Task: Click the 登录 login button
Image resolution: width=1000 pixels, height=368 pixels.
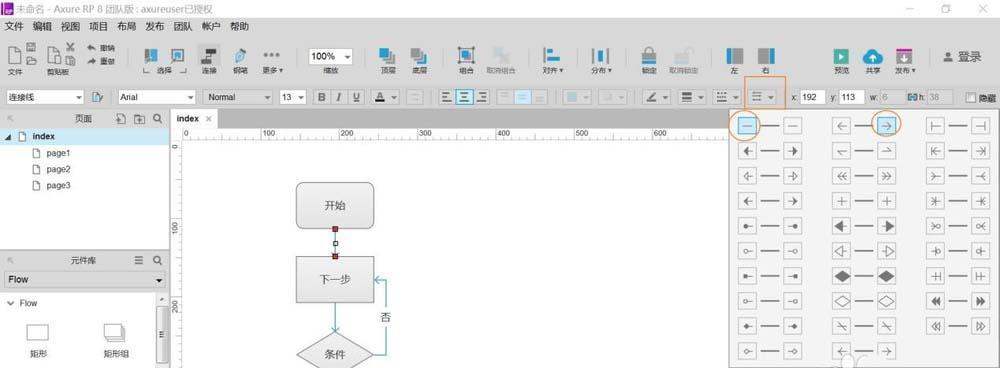Action: tap(962, 57)
